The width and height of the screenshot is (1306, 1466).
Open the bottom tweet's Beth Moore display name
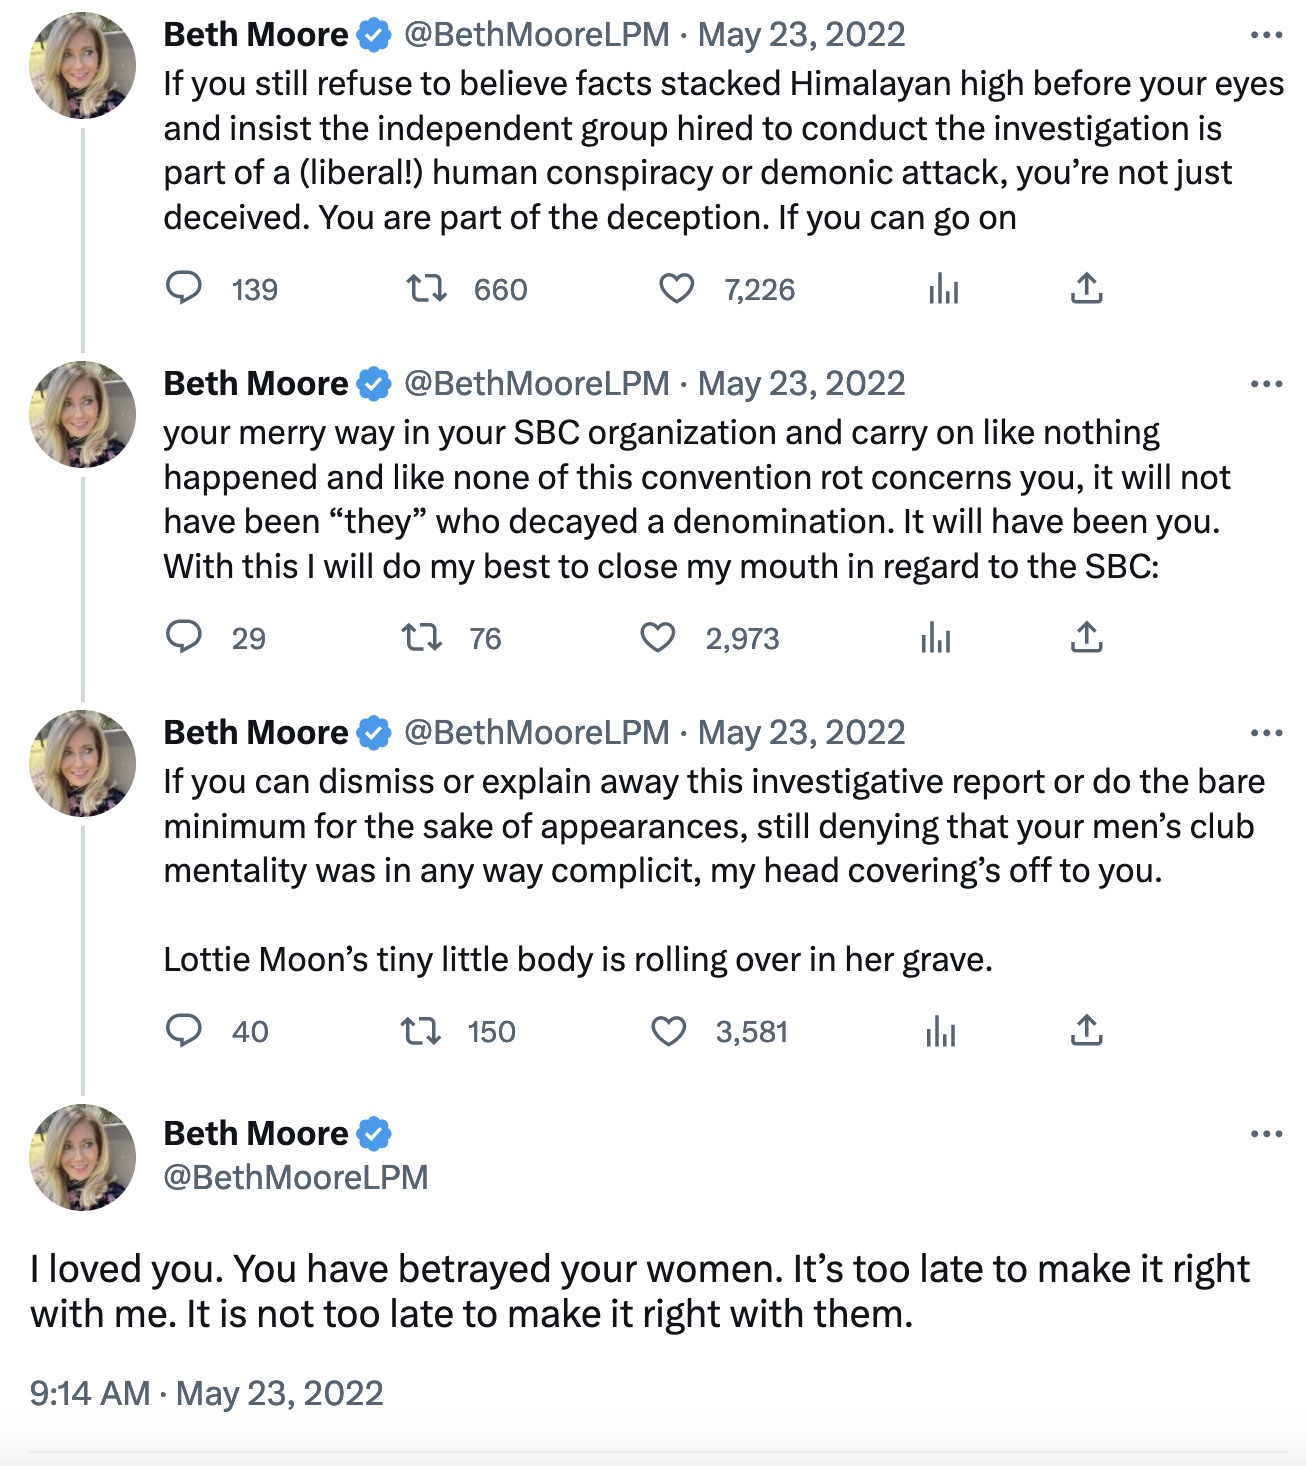pos(250,1133)
